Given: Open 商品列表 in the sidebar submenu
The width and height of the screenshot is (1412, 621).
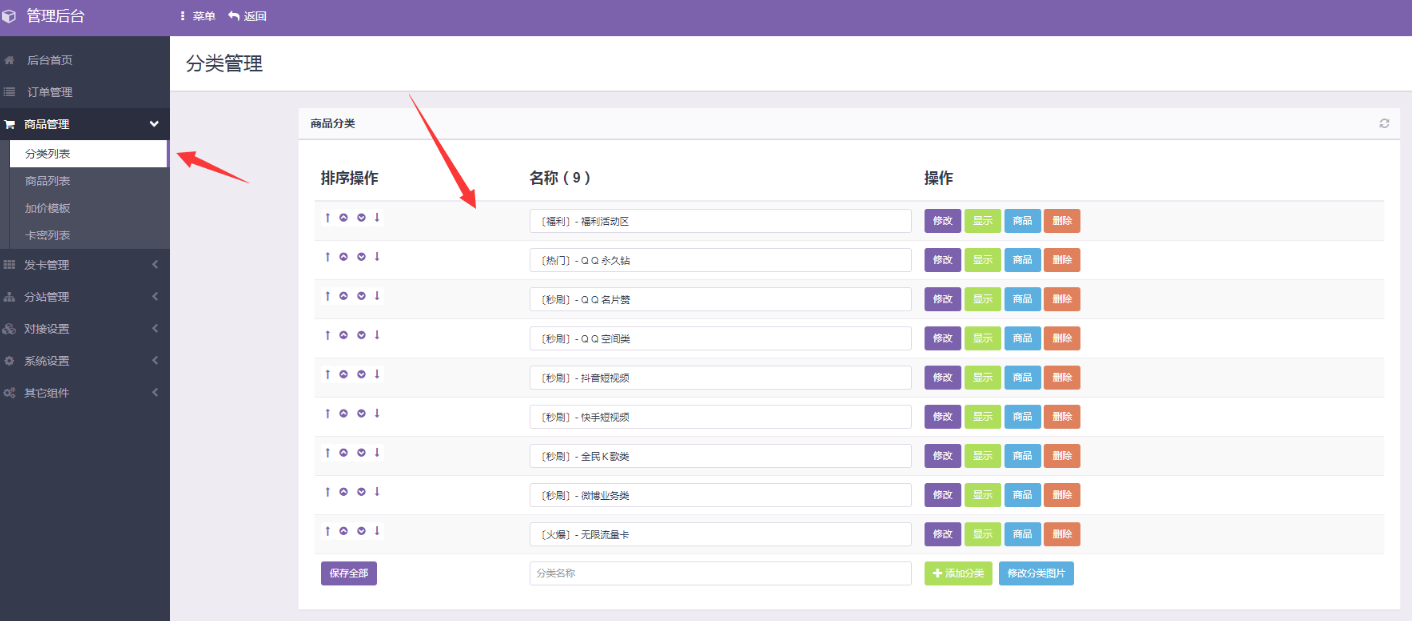Looking at the screenshot, I should 48,181.
